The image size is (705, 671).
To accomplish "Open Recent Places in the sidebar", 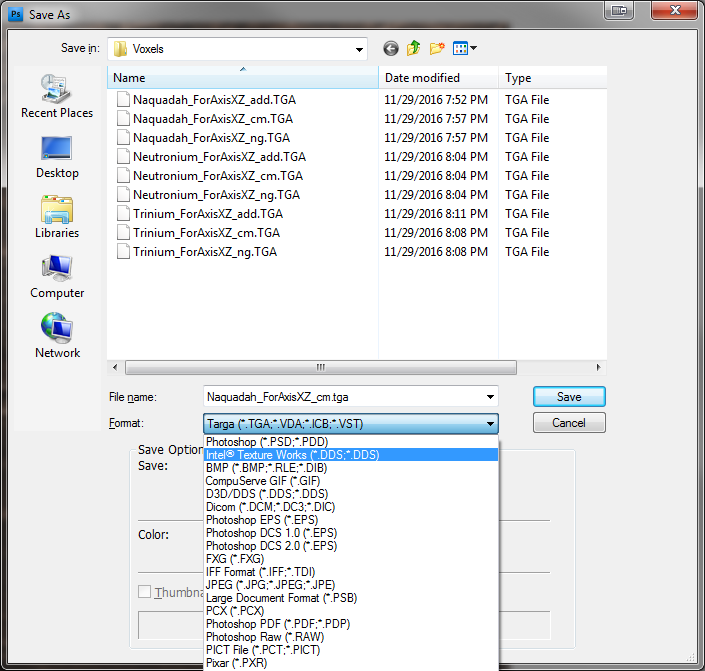I will (x=57, y=96).
